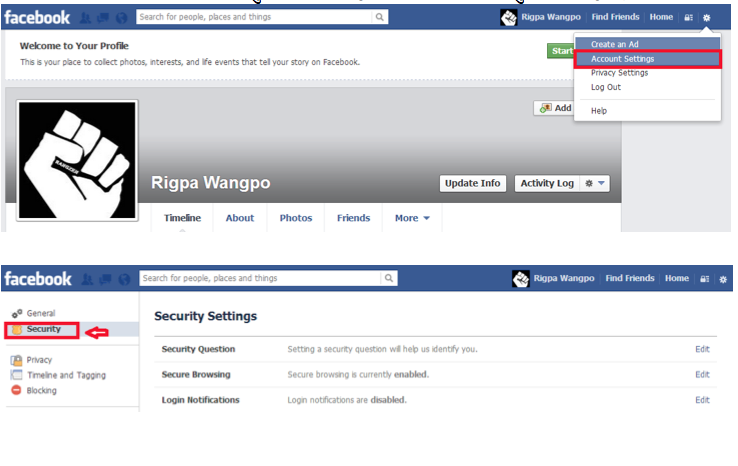Open the Activity Log button
The width and height of the screenshot is (738, 466).
tap(547, 184)
